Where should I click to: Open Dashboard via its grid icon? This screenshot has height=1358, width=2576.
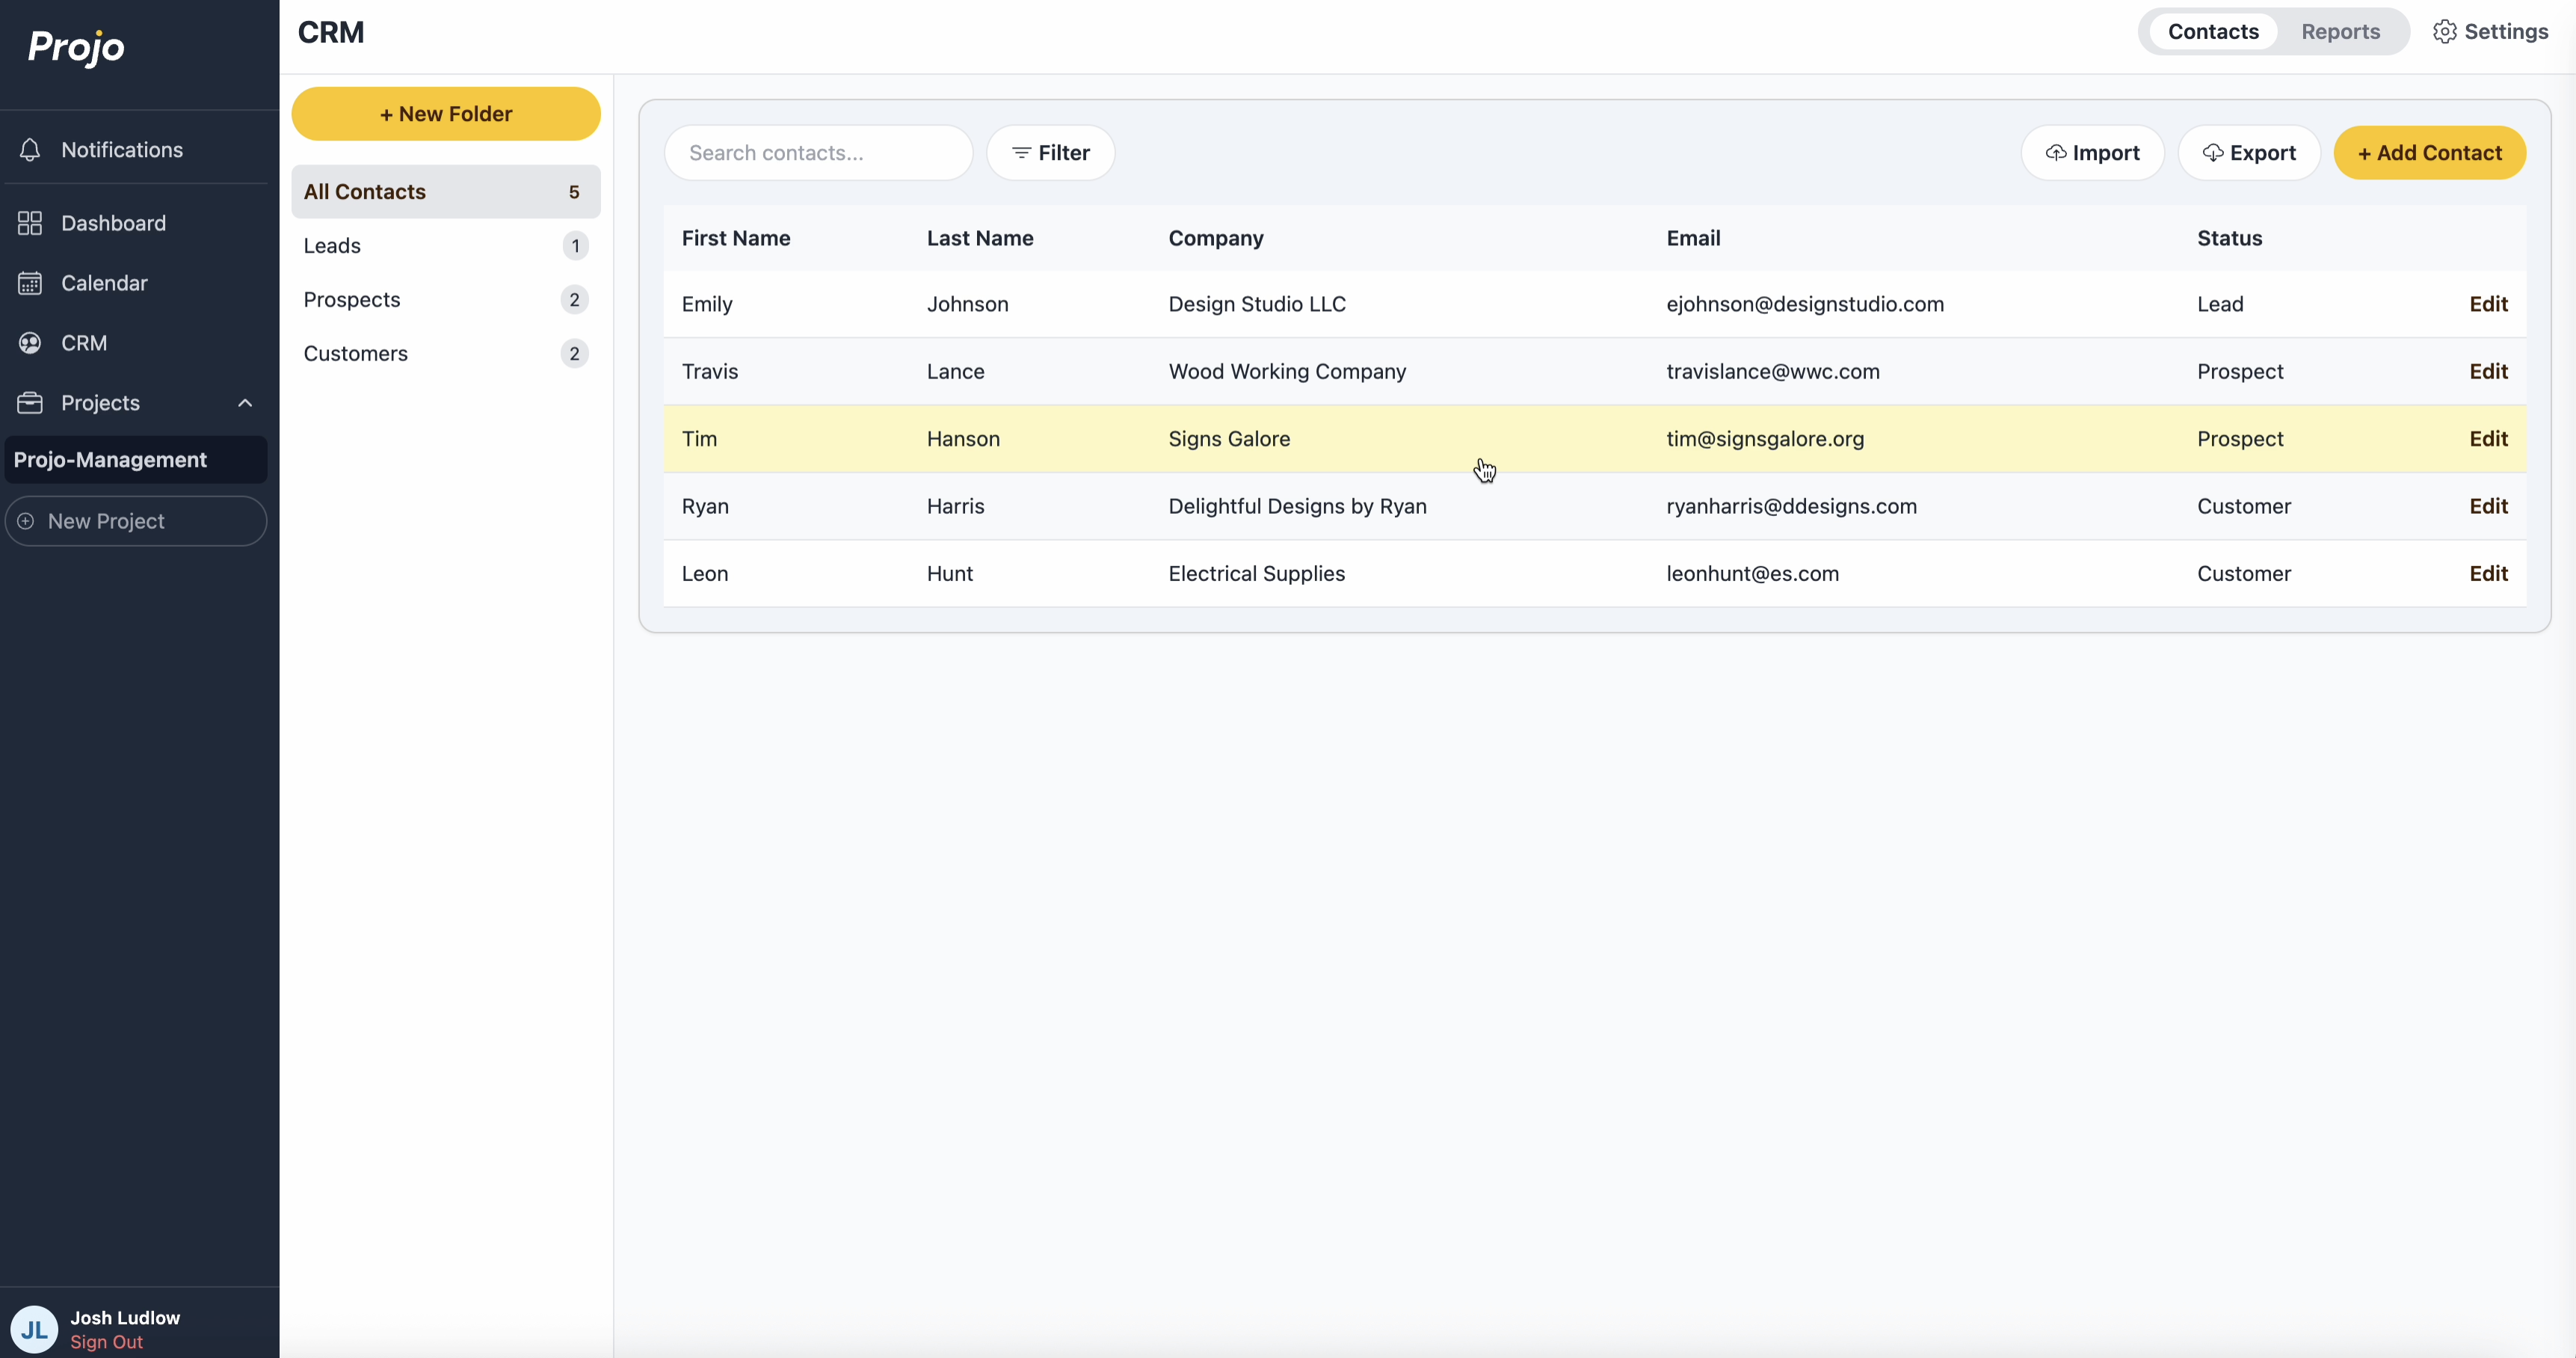point(30,223)
